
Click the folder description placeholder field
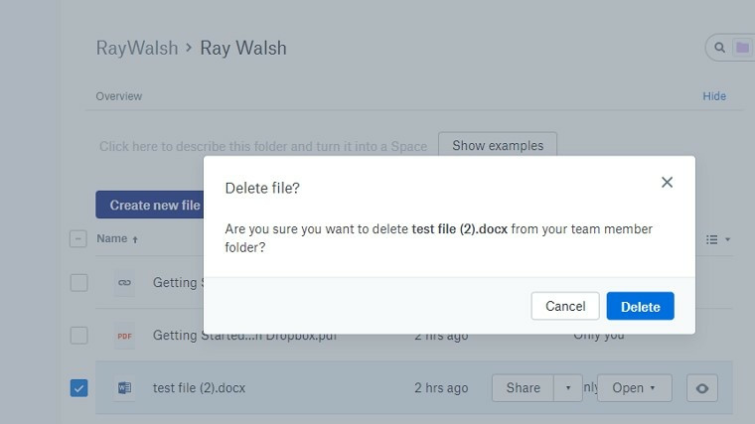click(263, 146)
